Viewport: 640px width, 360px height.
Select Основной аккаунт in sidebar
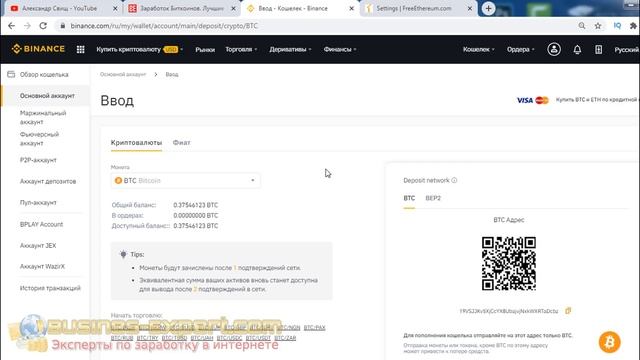(x=47, y=96)
